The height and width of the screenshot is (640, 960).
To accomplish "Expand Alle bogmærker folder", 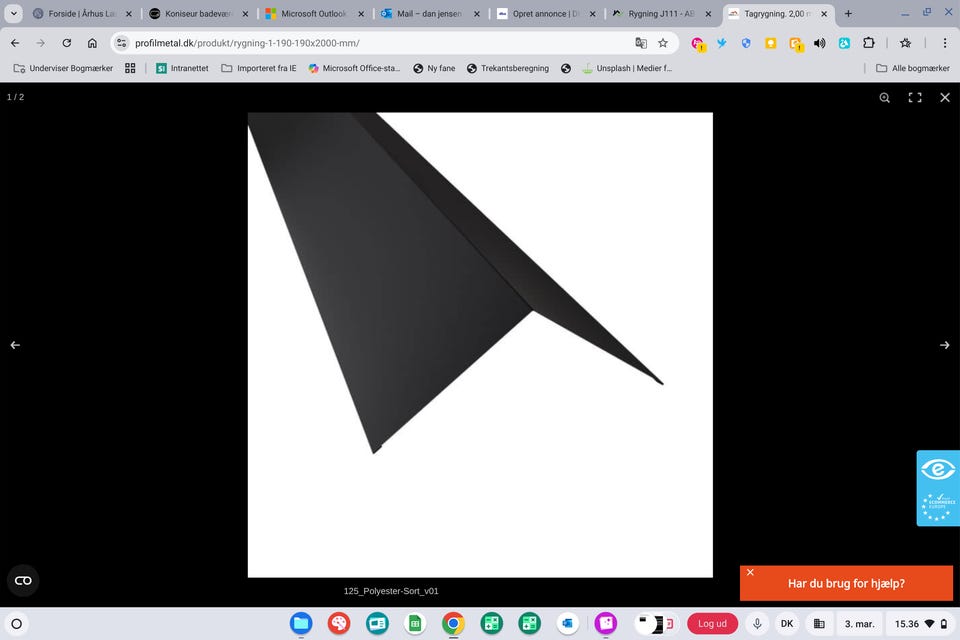I will (913, 68).
